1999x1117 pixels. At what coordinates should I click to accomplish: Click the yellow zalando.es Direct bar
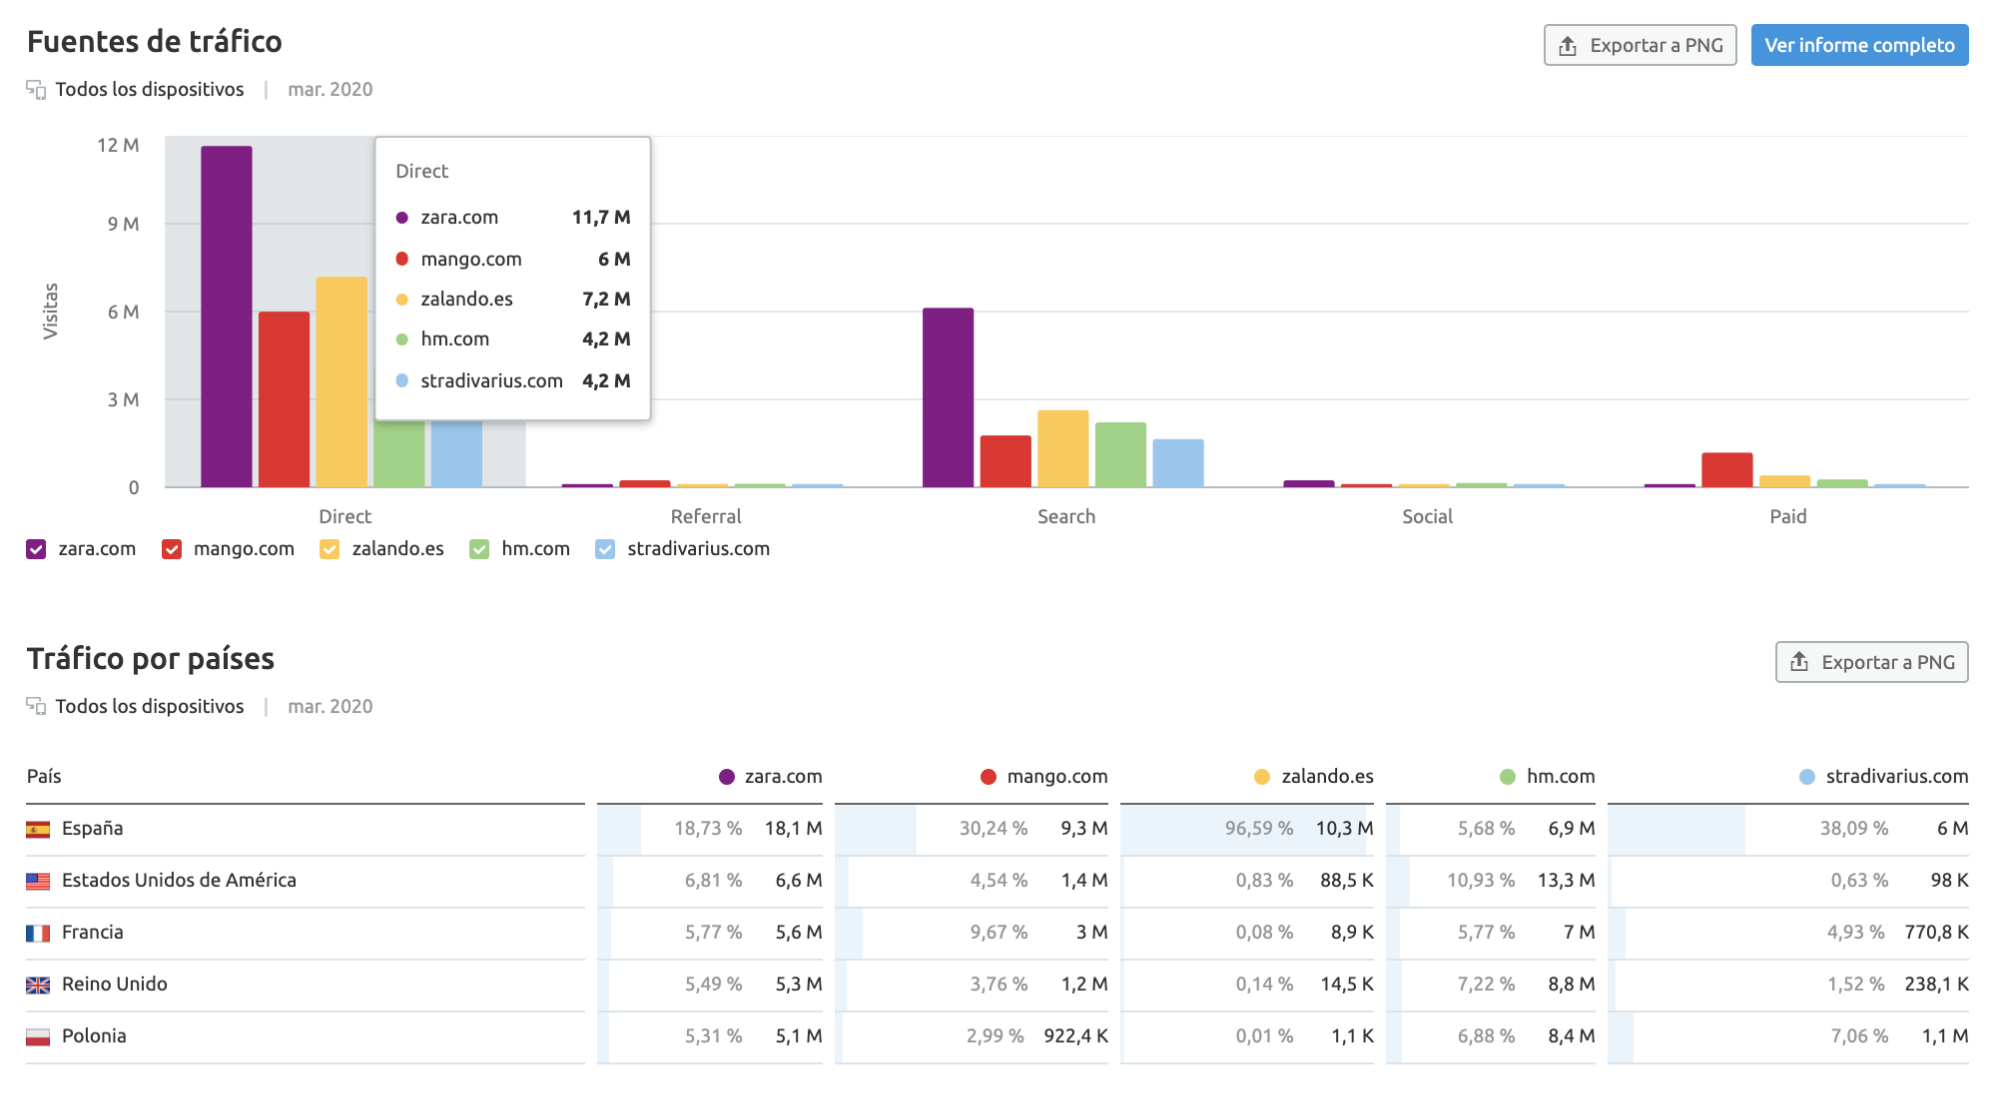(342, 382)
